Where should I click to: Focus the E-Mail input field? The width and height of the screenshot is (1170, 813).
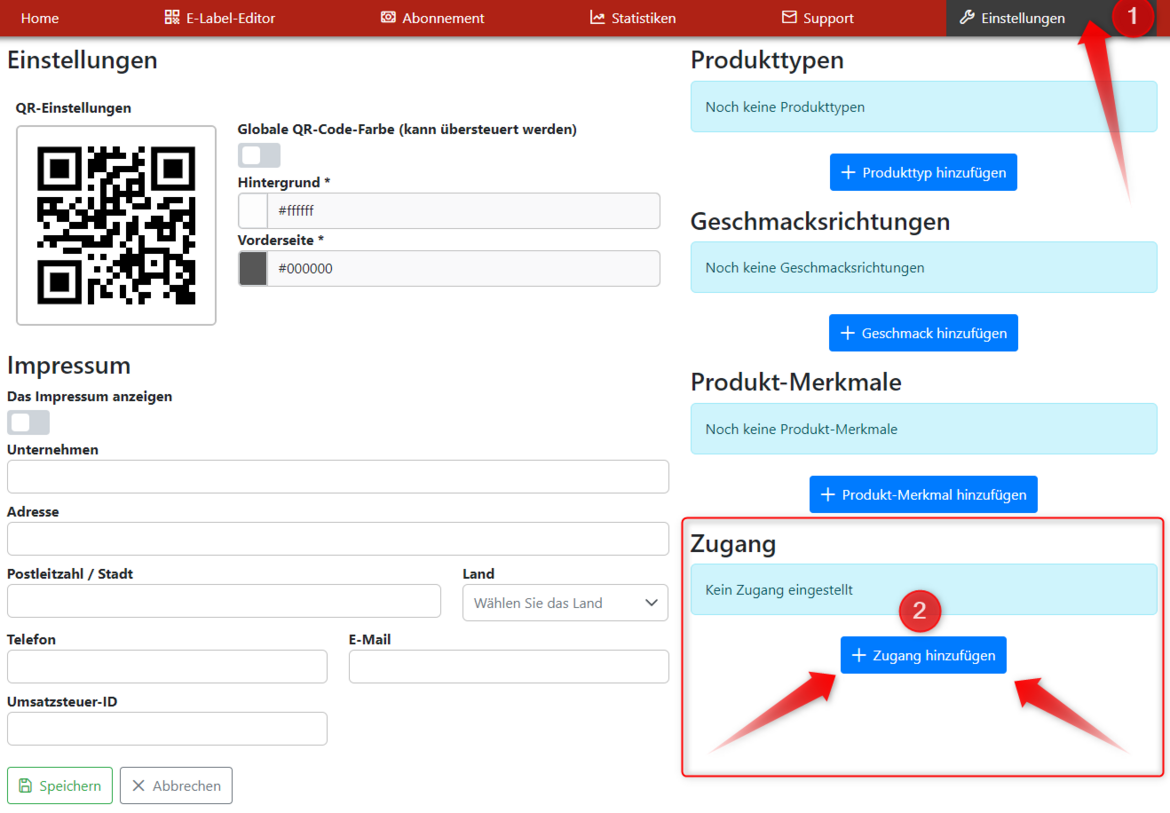[509, 666]
